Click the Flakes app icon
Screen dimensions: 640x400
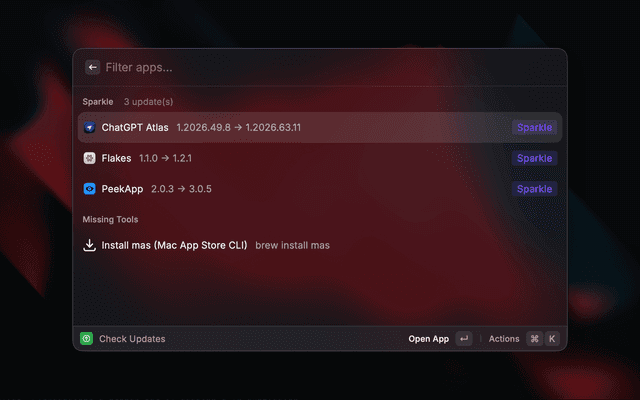[x=89, y=158]
